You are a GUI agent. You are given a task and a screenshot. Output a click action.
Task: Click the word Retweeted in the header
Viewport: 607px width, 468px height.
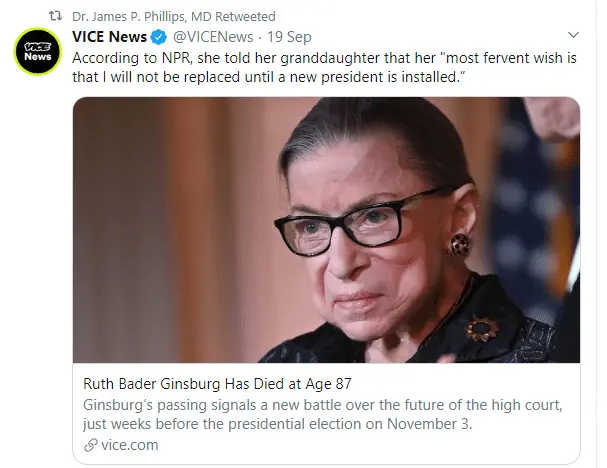pos(250,17)
